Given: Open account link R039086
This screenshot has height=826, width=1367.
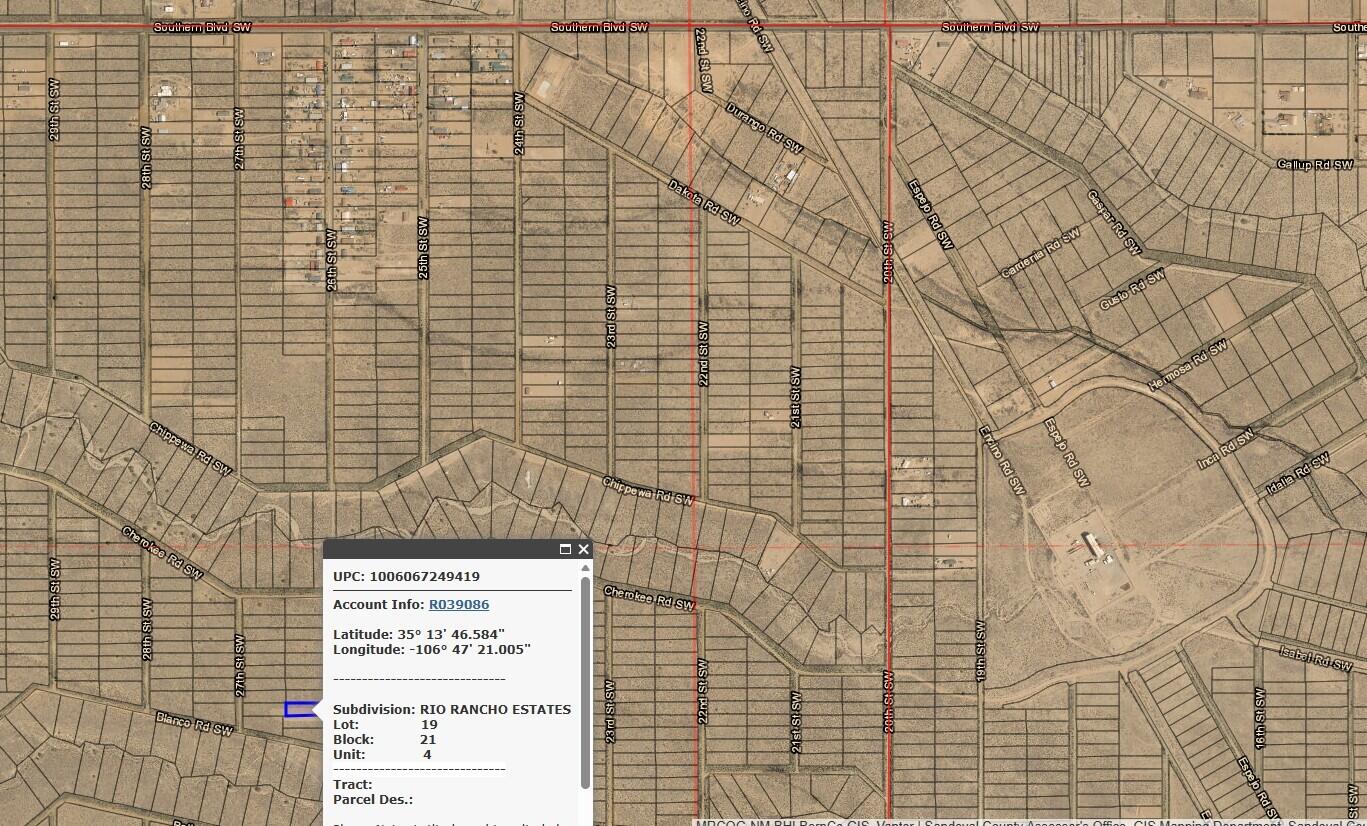Looking at the screenshot, I should pyautogui.click(x=459, y=604).
